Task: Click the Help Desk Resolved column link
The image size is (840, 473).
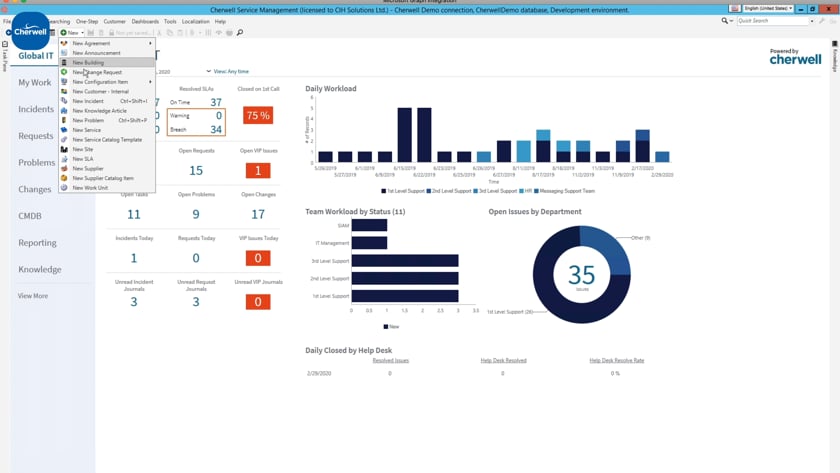Action: pos(504,361)
